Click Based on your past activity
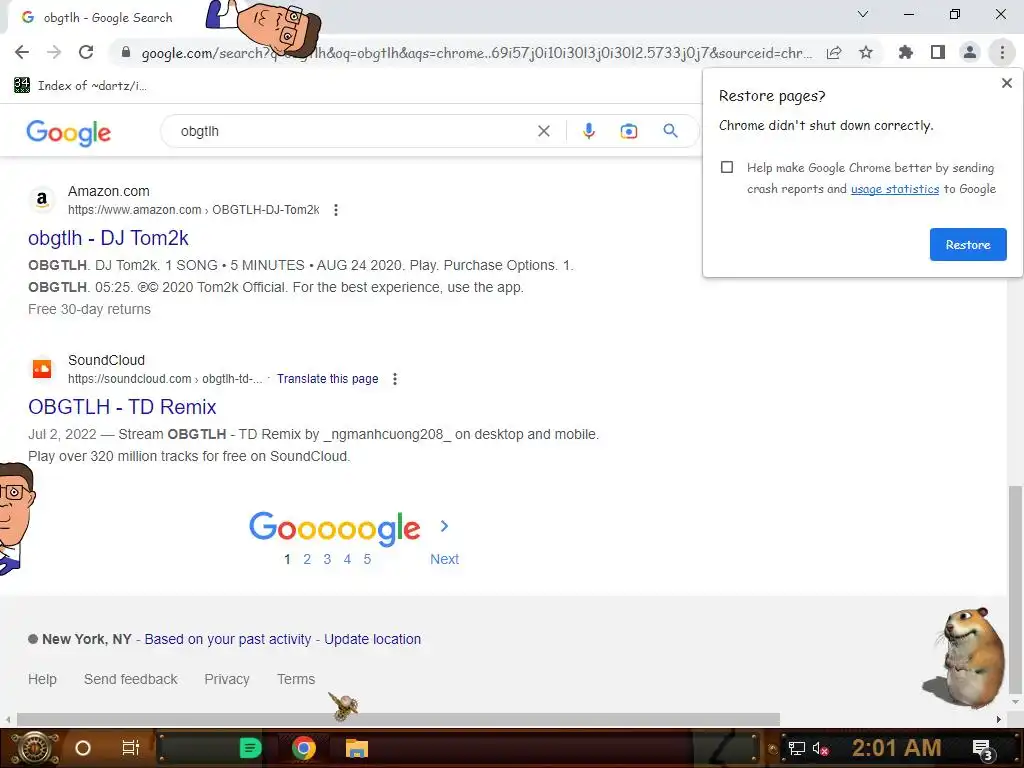This screenshot has height=768, width=1024. (x=228, y=639)
